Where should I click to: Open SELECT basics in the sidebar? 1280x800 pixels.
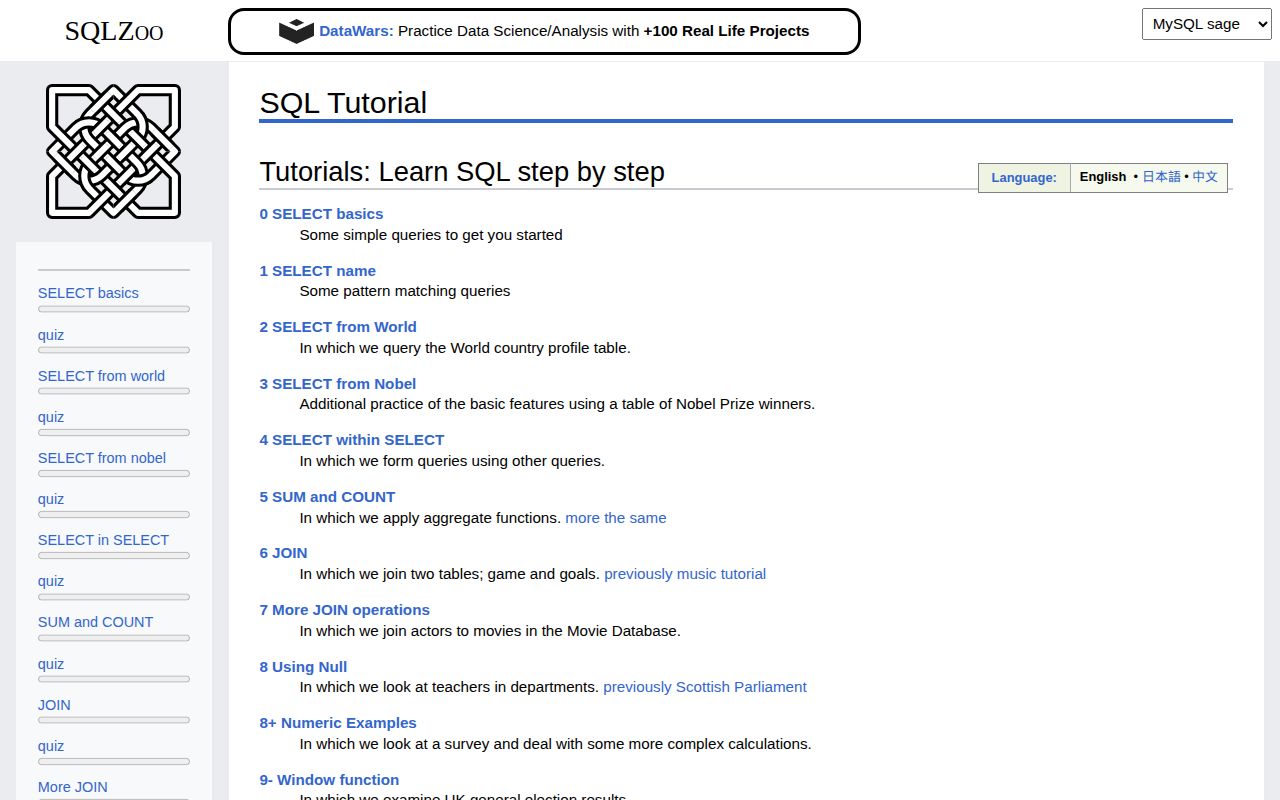coord(88,292)
